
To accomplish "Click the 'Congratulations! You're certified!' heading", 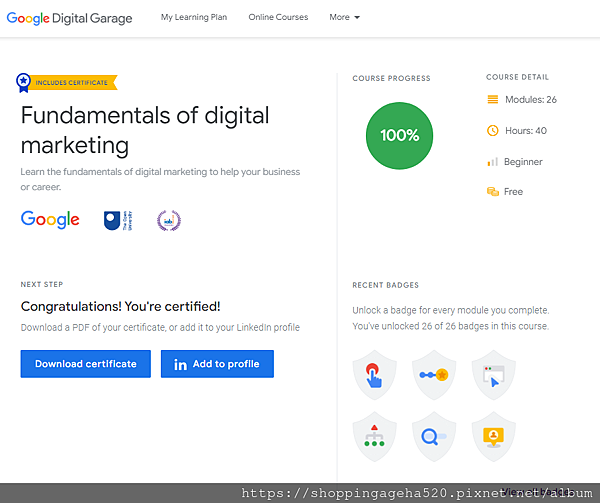I will (121, 306).
